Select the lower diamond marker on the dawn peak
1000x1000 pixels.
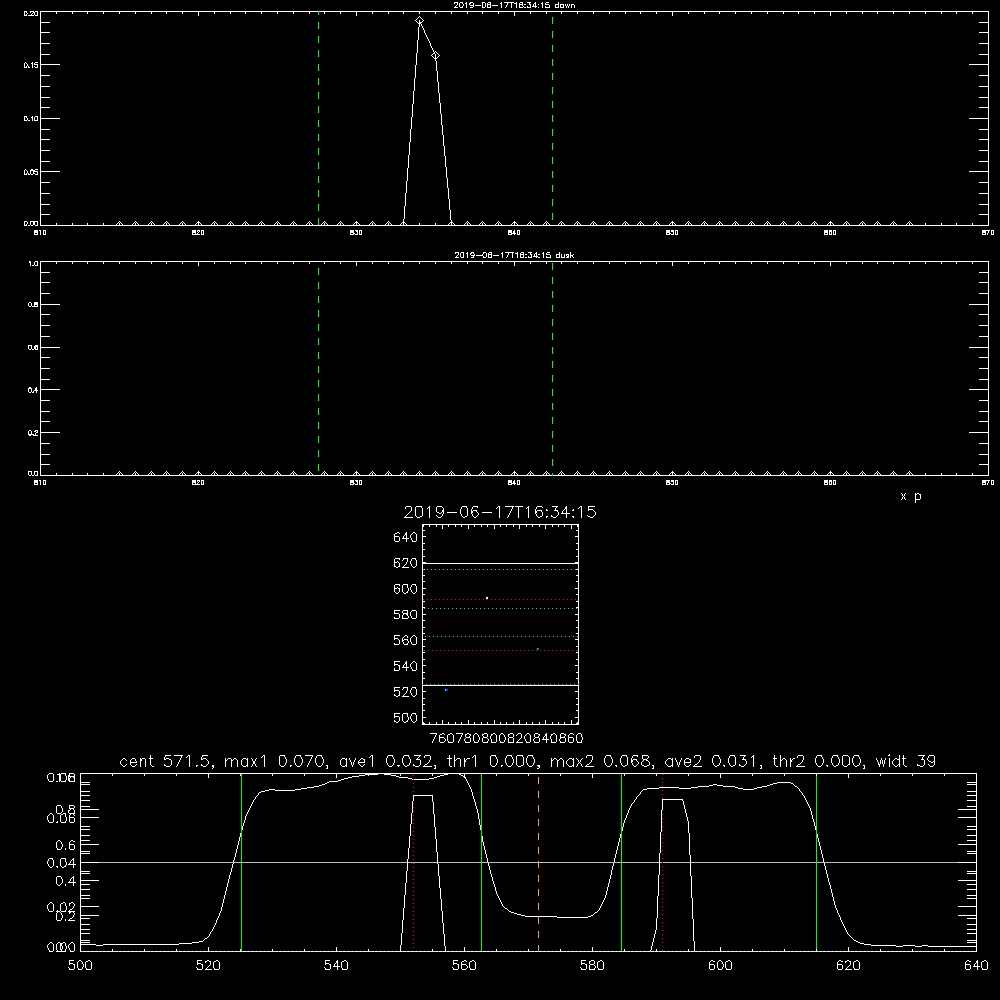click(x=435, y=56)
